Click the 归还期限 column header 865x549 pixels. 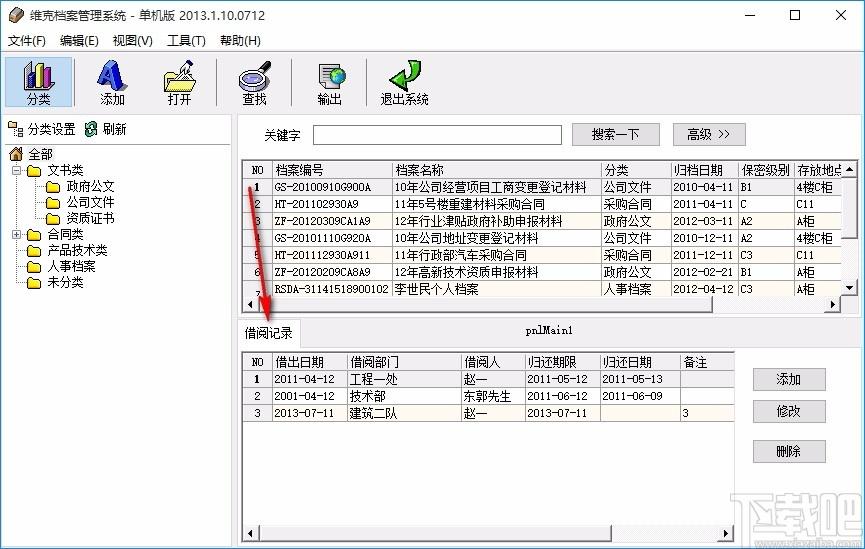click(x=562, y=362)
